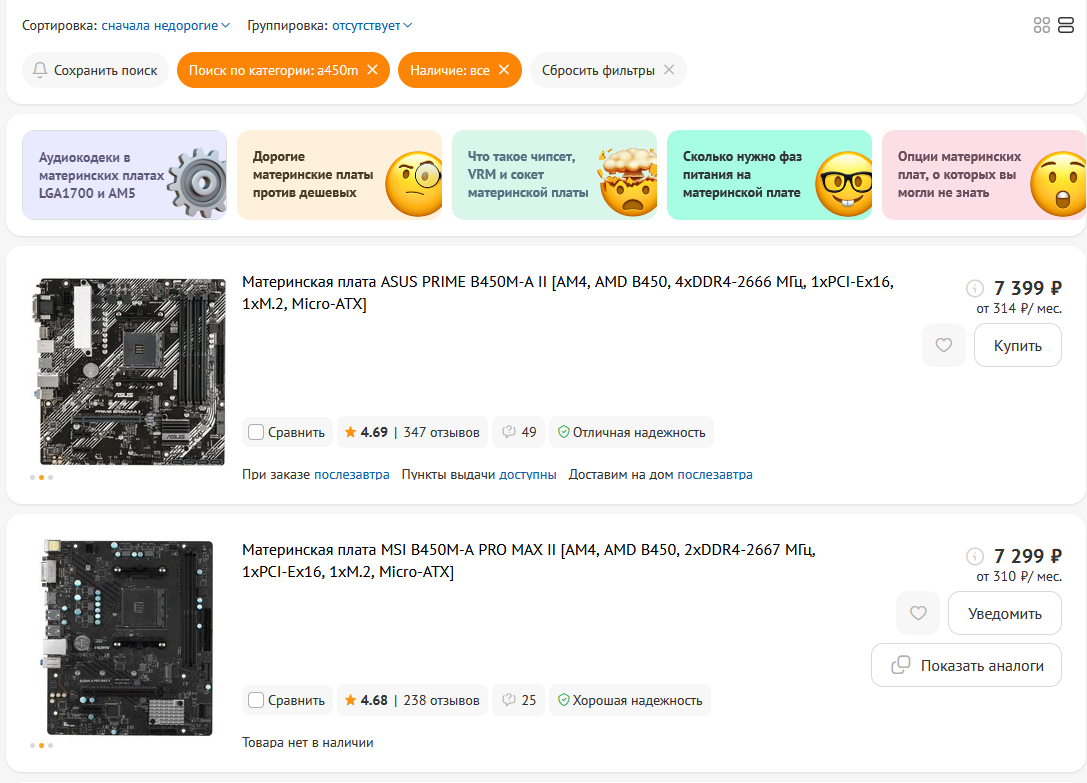The image size is (1087, 783).
Task: Tick 'Сравнить' checkbox for MSI B450M-A PRO MAX II
Action: click(x=256, y=700)
